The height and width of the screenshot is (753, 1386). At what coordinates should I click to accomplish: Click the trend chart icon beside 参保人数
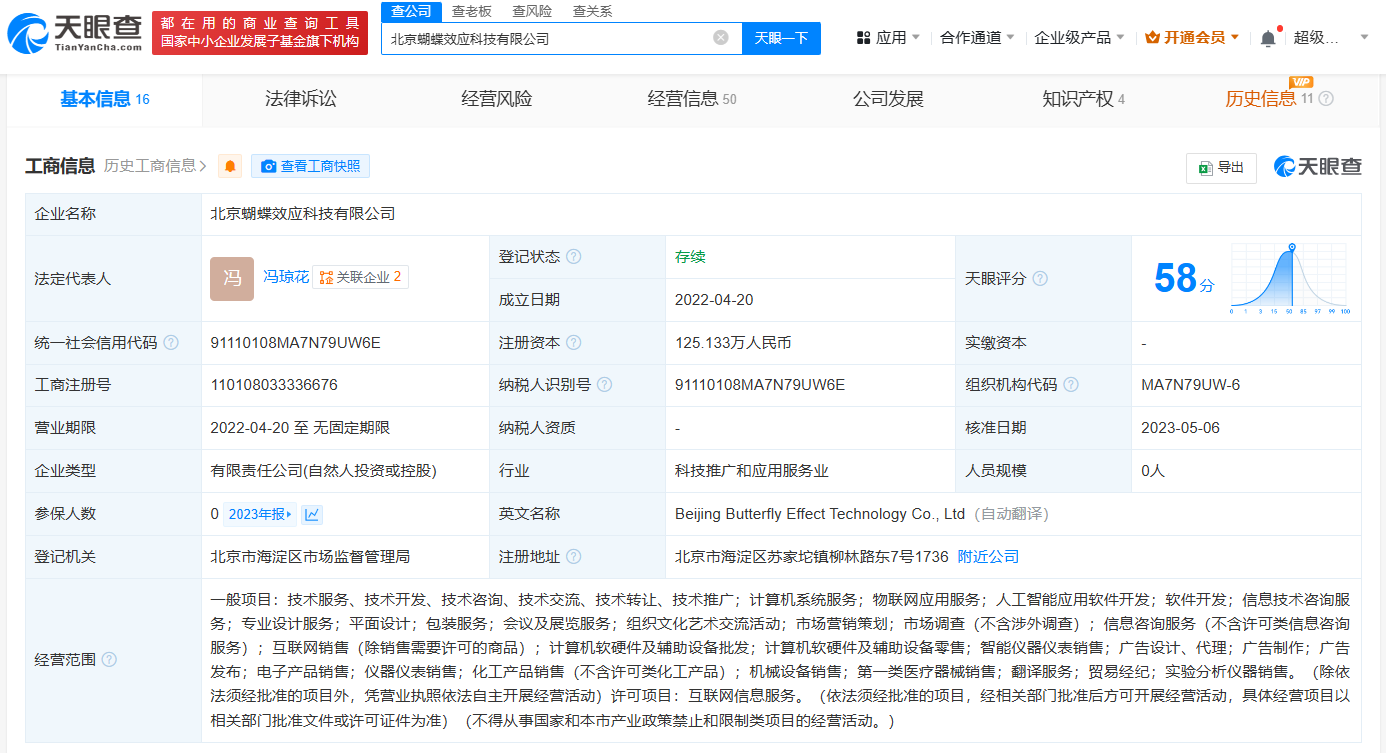(312, 514)
